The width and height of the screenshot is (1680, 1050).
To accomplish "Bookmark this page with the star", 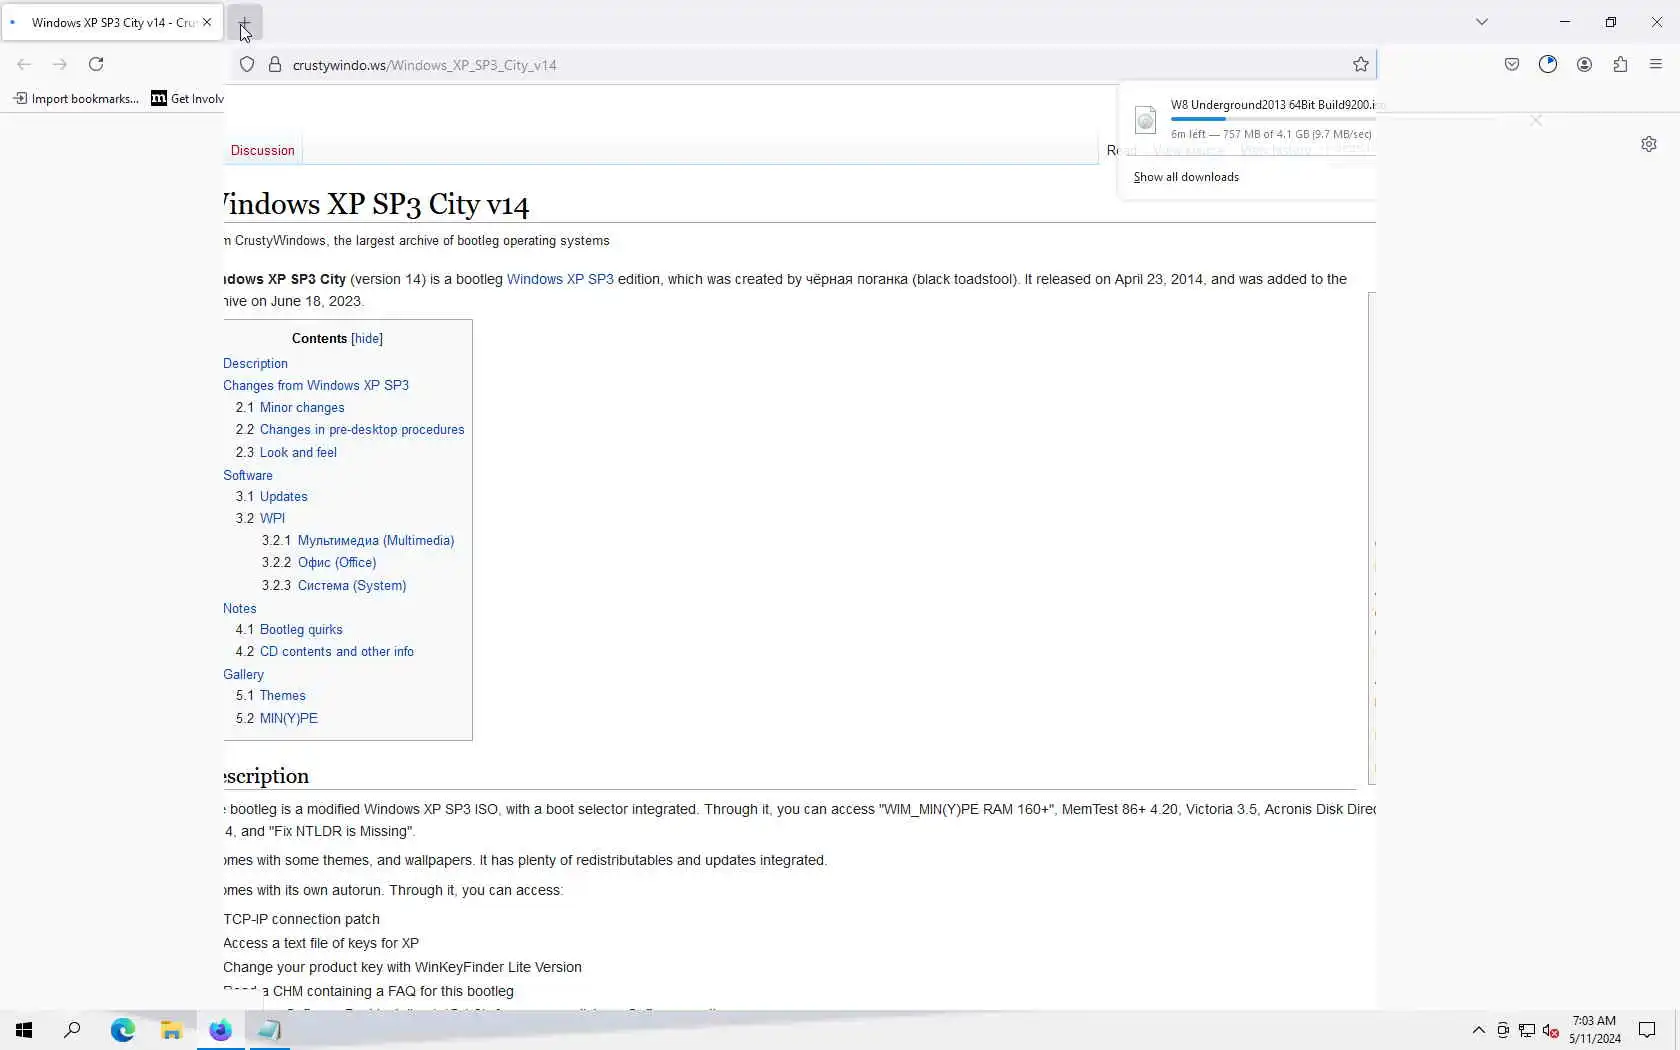I will [x=1361, y=65].
